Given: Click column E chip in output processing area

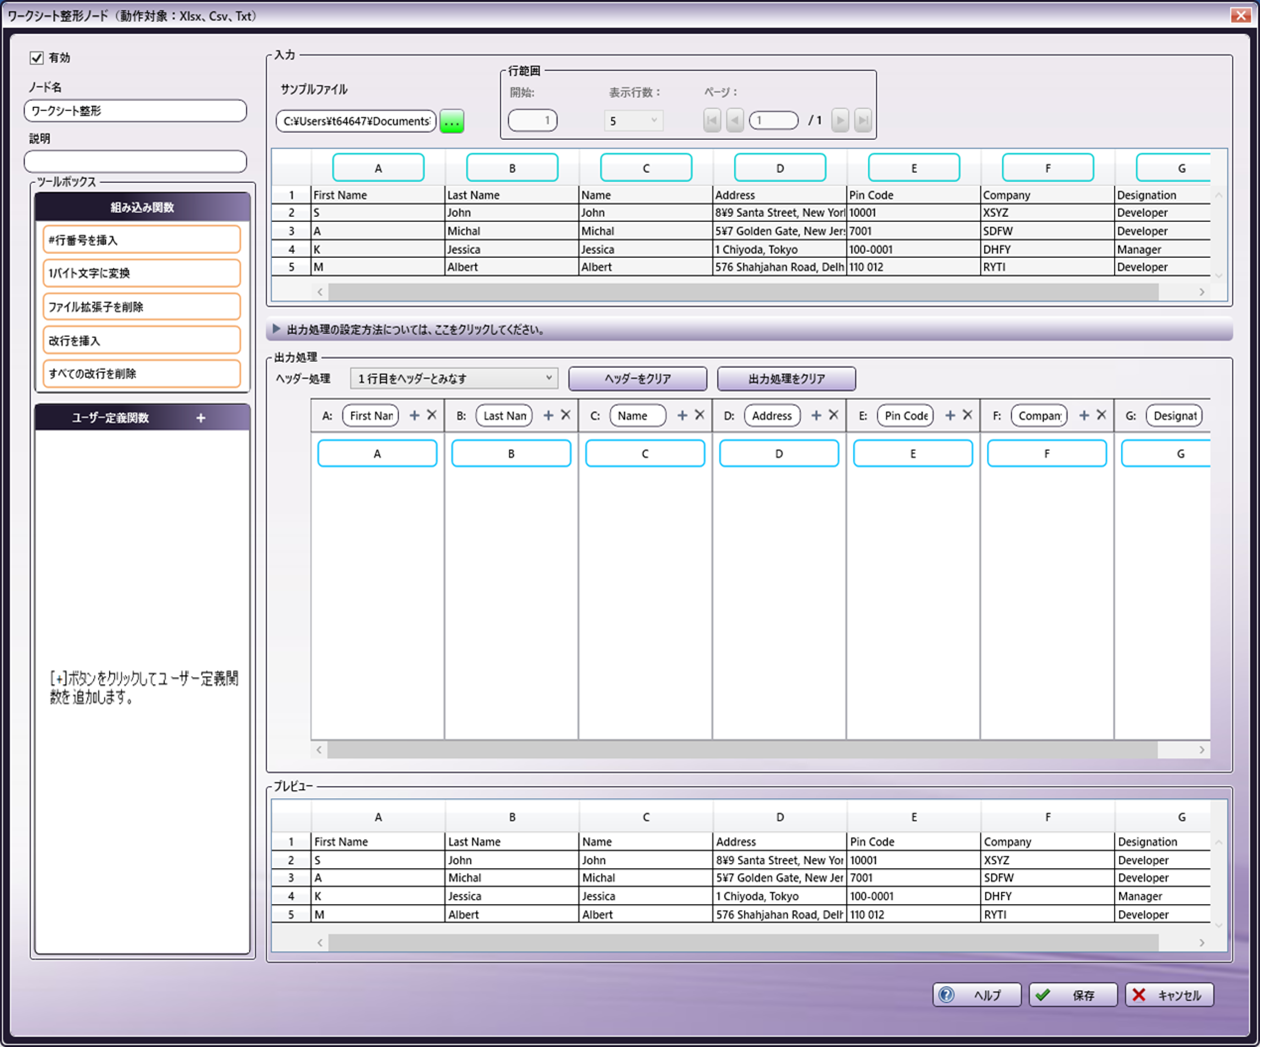Looking at the screenshot, I should pyautogui.click(x=913, y=454).
